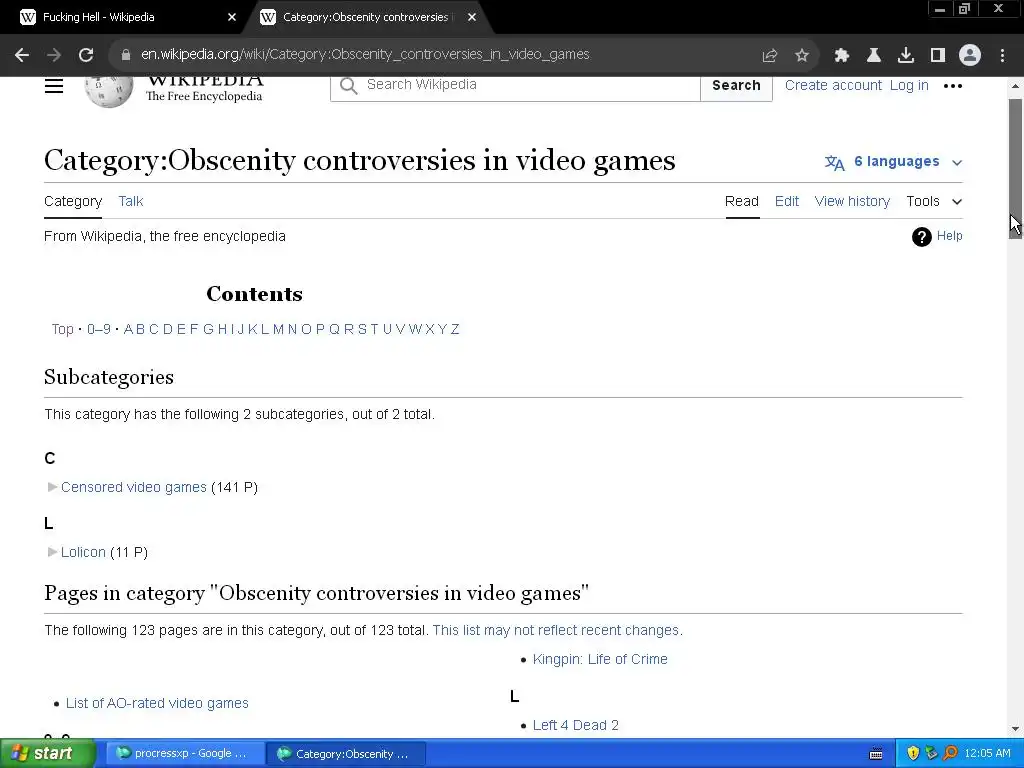Jump to 0–9 in the contents index
This screenshot has width=1024, height=768.
[x=99, y=329]
